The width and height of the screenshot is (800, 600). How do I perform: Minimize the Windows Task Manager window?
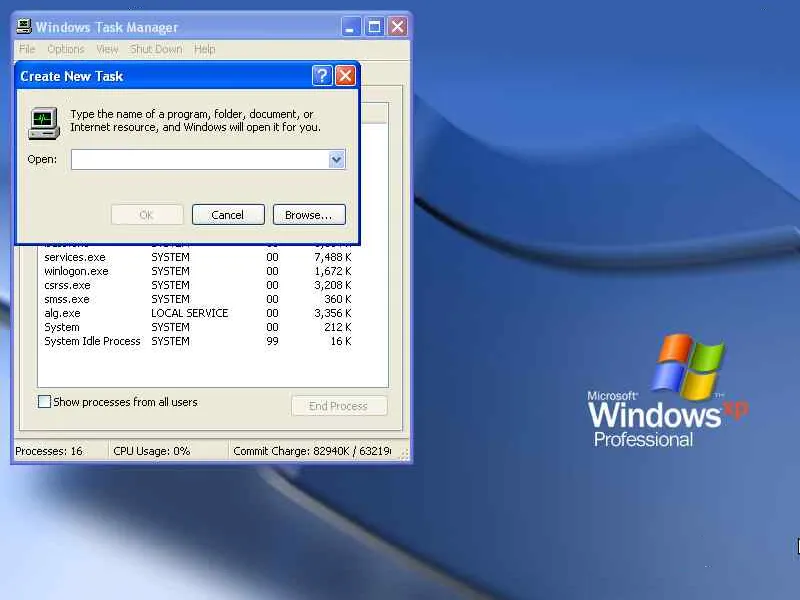click(x=351, y=27)
